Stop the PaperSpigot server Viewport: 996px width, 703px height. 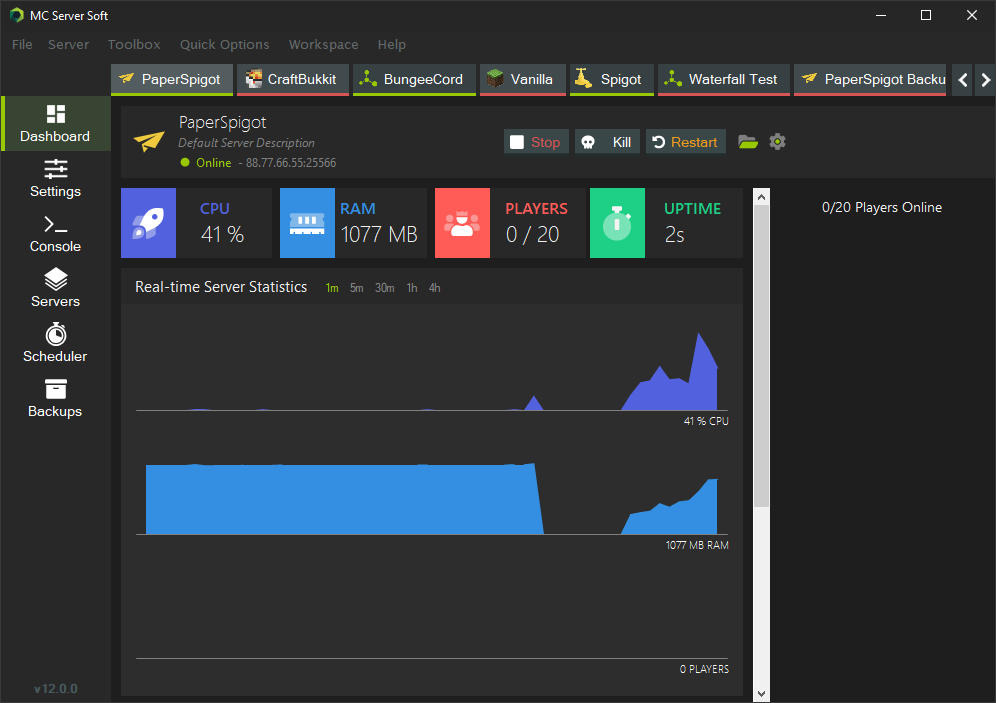click(536, 142)
